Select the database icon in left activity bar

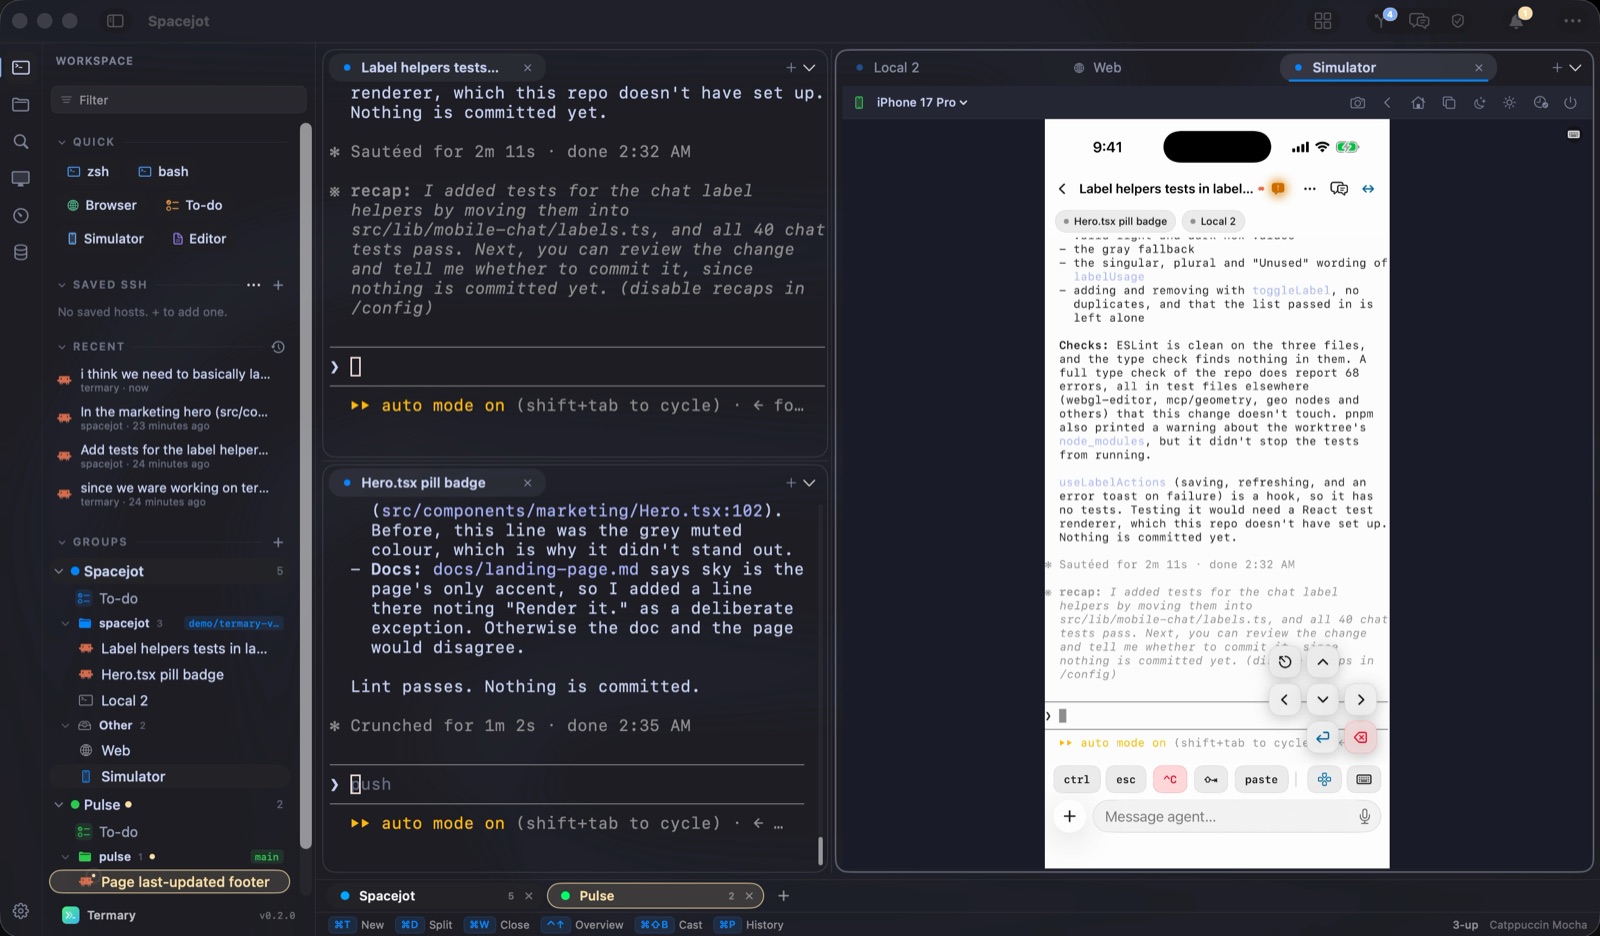21,253
